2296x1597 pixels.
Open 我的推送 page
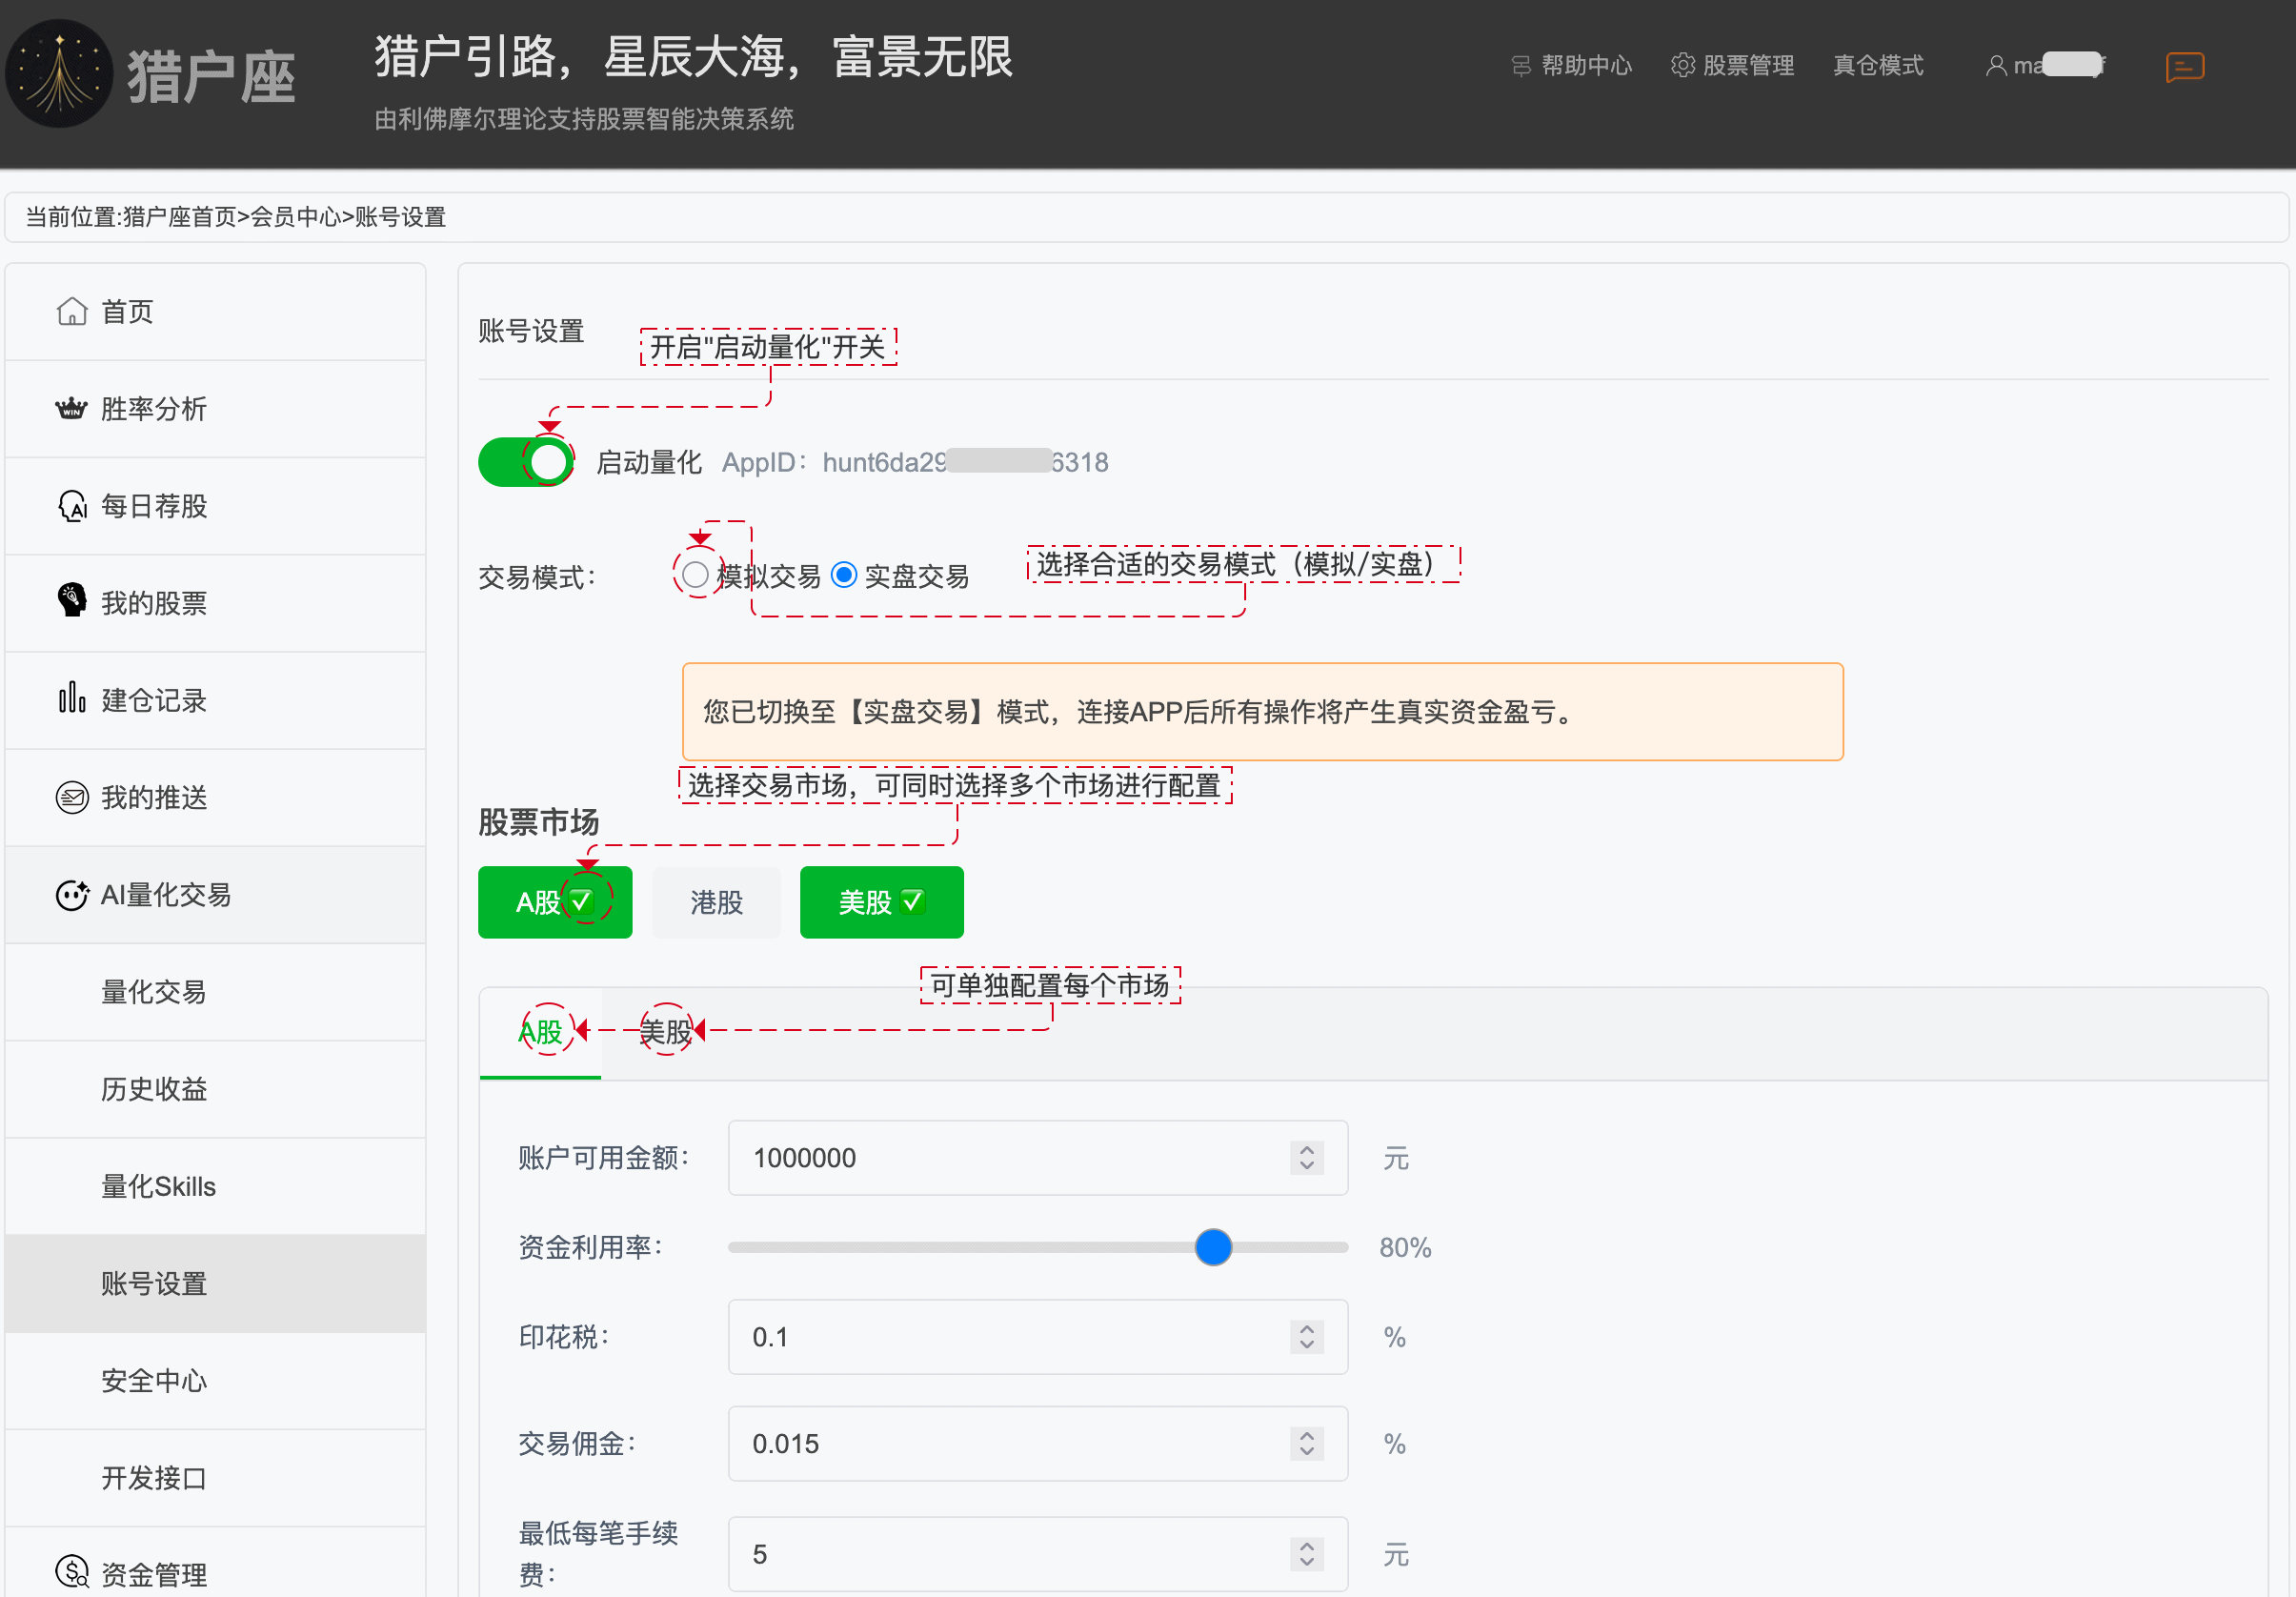pyautogui.click(x=215, y=797)
